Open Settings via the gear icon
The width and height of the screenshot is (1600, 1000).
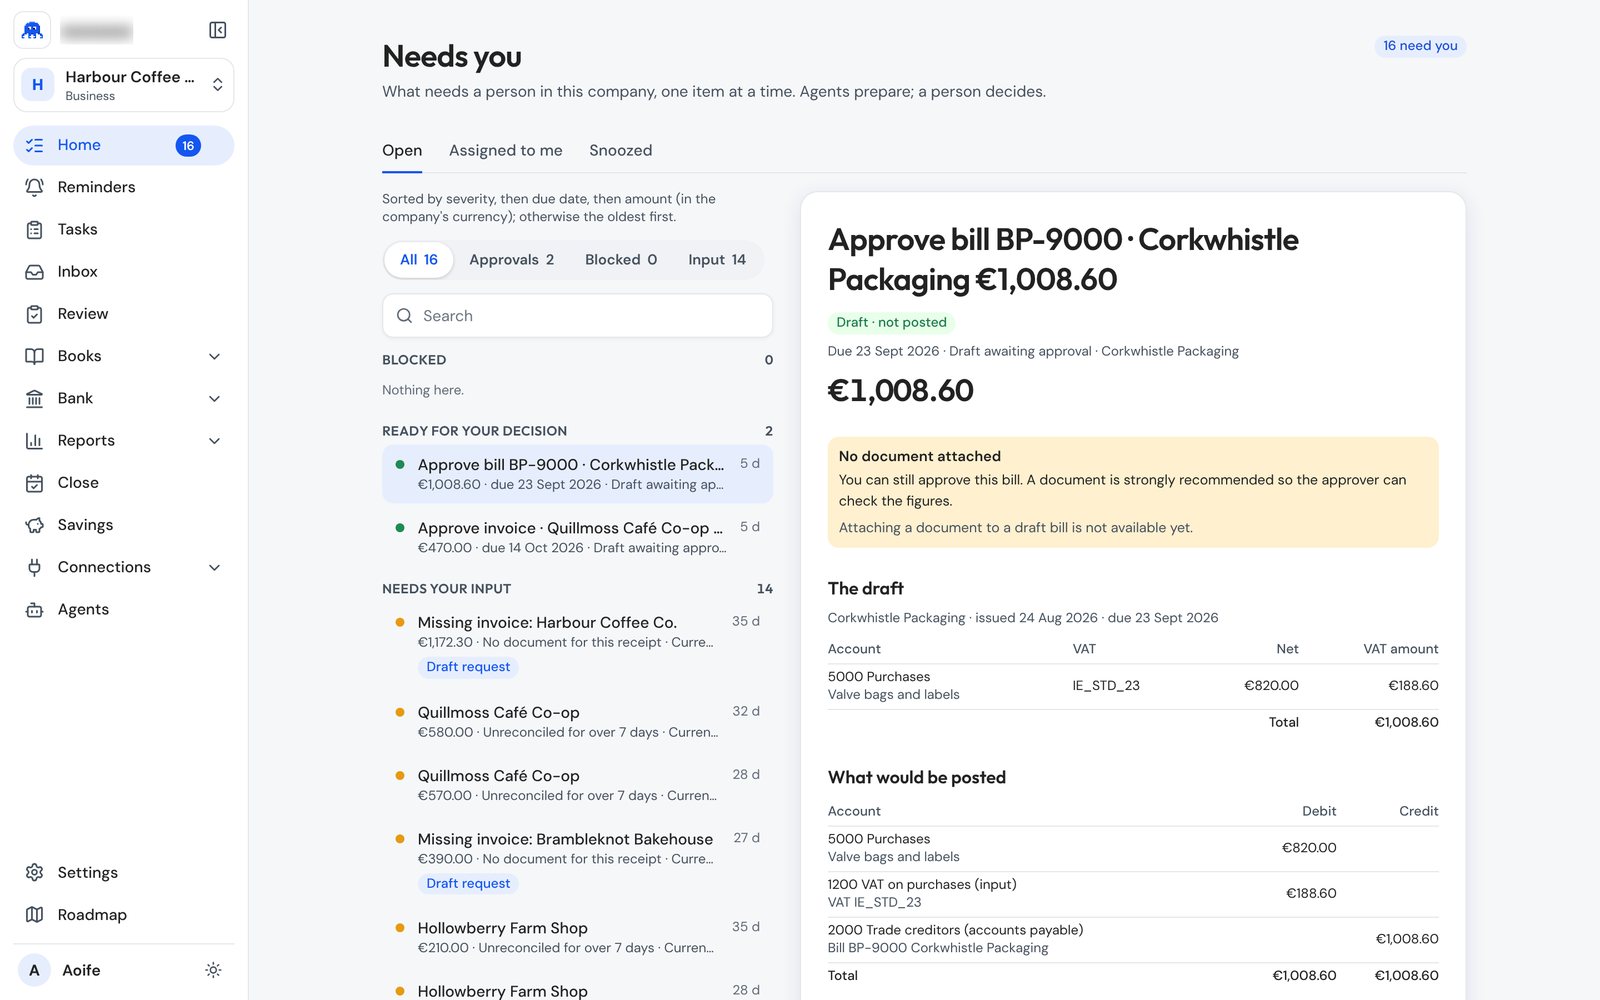click(34, 872)
